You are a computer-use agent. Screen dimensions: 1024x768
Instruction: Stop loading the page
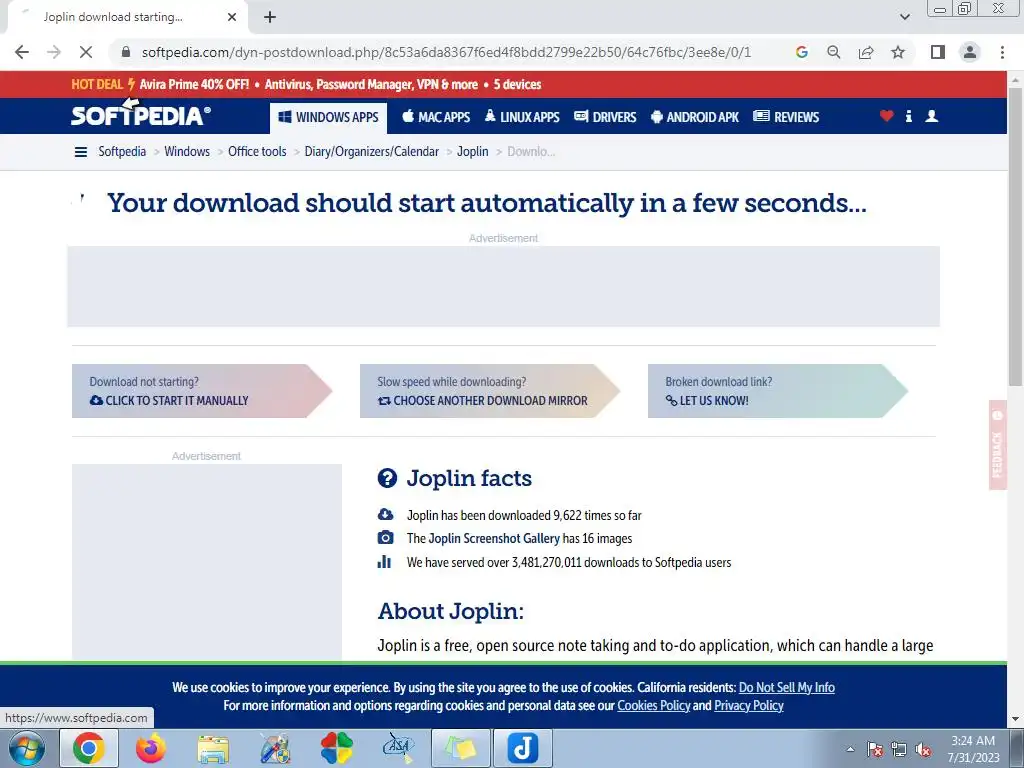86,52
